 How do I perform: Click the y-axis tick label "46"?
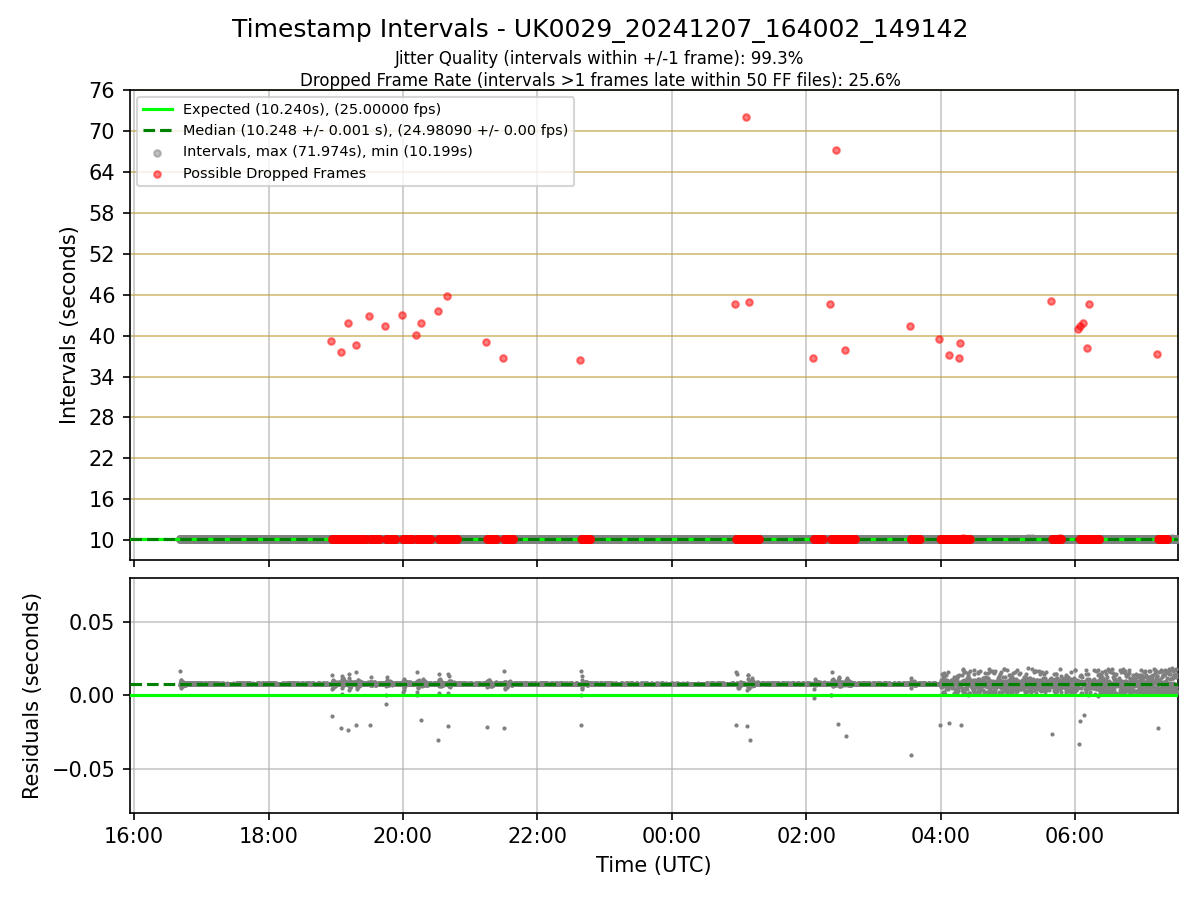pos(104,295)
